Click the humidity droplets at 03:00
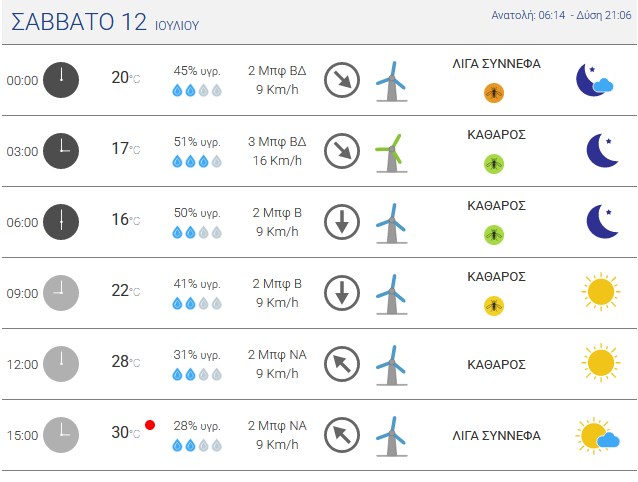The width and height of the screenshot is (638, 482). [x=197, y=161]
